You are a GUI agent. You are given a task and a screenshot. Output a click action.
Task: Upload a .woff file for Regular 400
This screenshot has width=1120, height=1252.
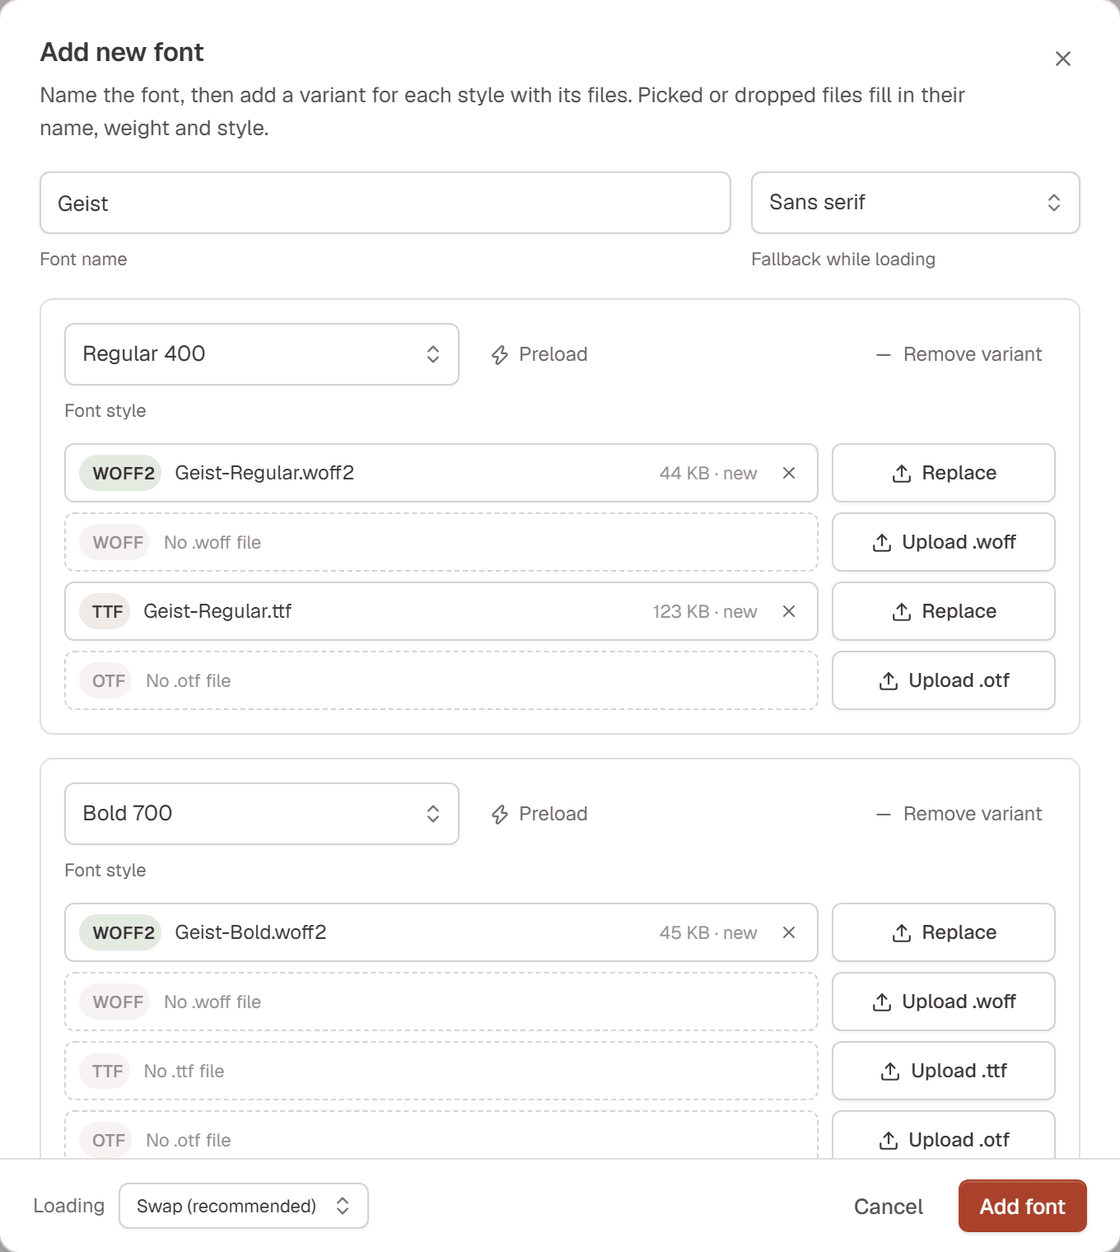943,542
